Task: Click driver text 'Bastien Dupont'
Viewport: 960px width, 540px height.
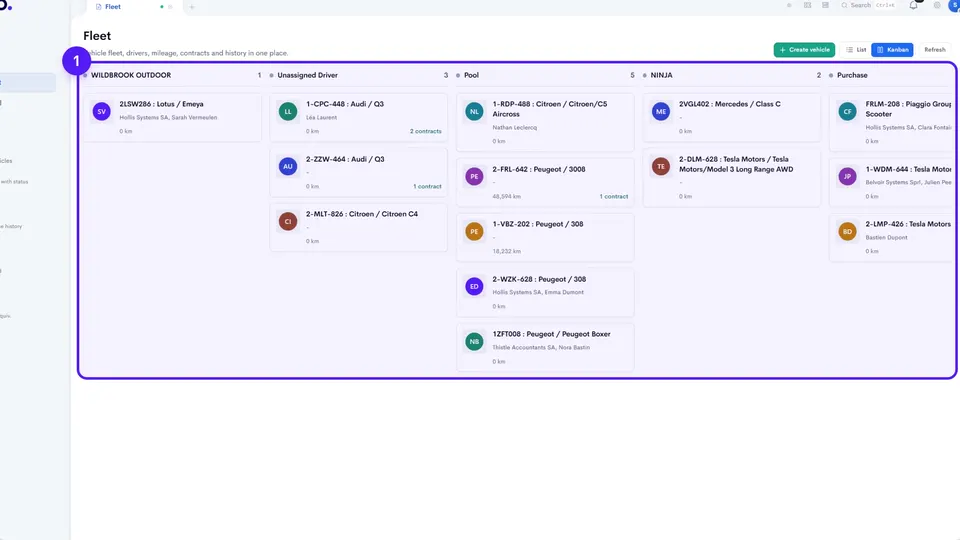Action: (887, 238)
